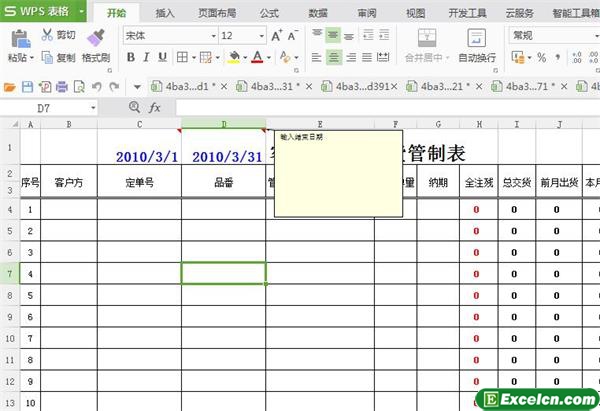Open the font size 12 dropdown
Image resolution: width=600 pixels, height=411 pixels.
click(262, 36)
